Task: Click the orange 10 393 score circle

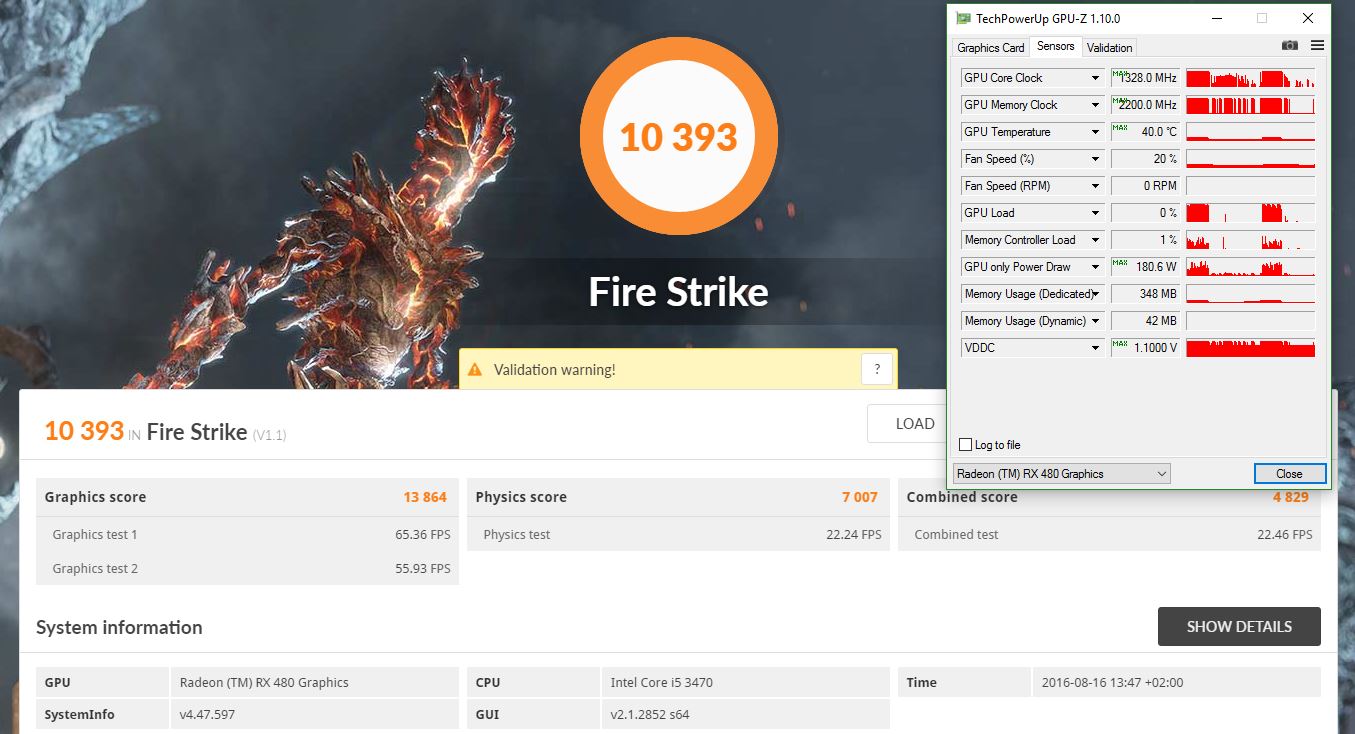Action: coord(679,137)
